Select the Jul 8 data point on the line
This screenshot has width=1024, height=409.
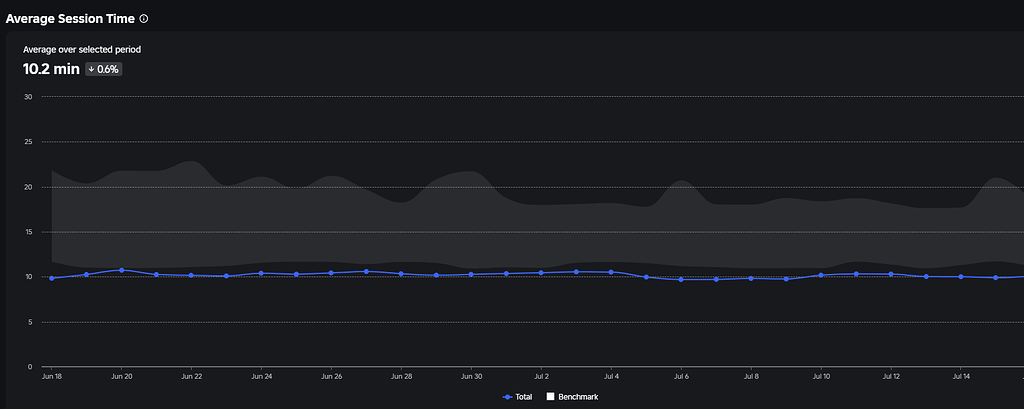pos(751,278)
